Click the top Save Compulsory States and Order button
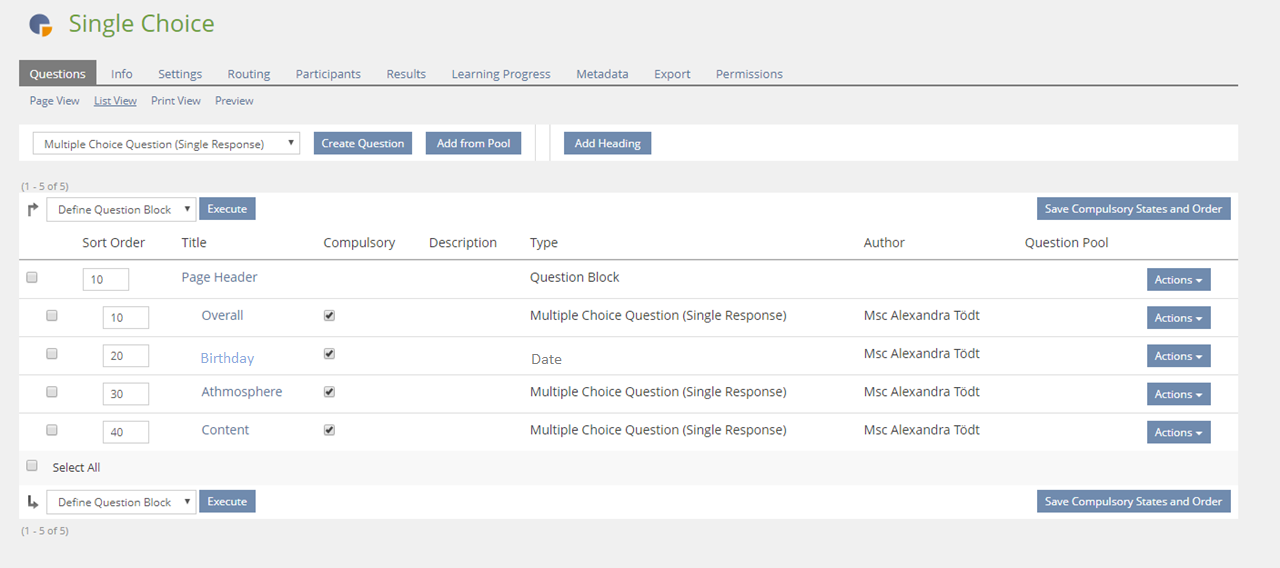 pos(1133,209)
